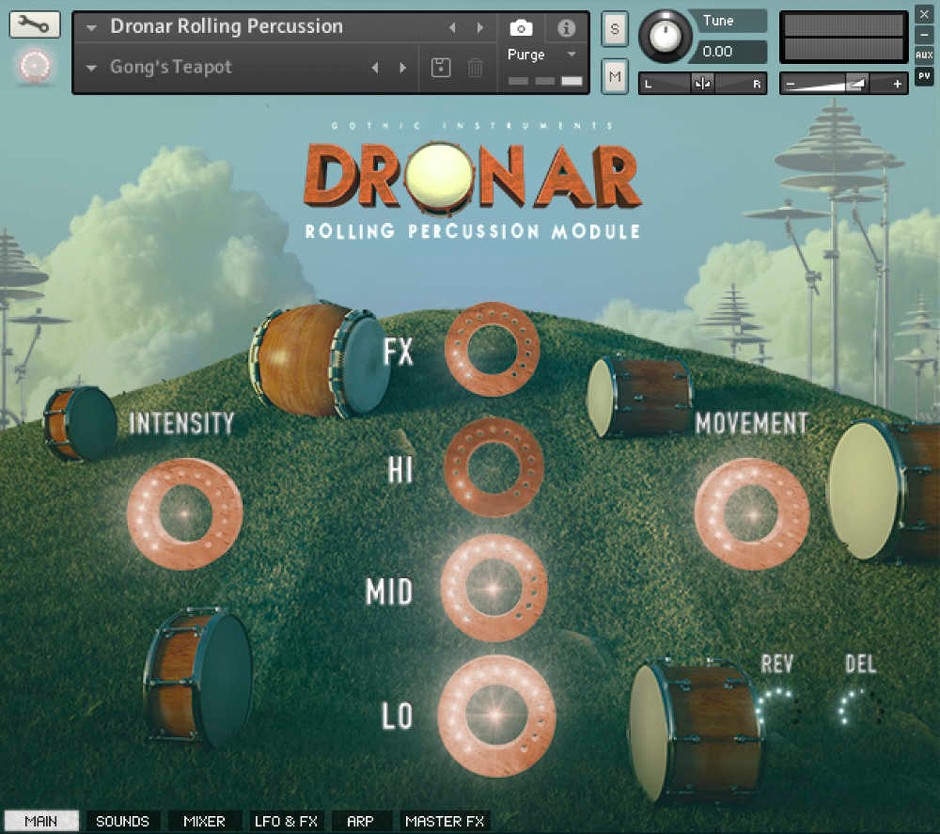Click the DEL delay dotted knob

click(x=861, y=706)
